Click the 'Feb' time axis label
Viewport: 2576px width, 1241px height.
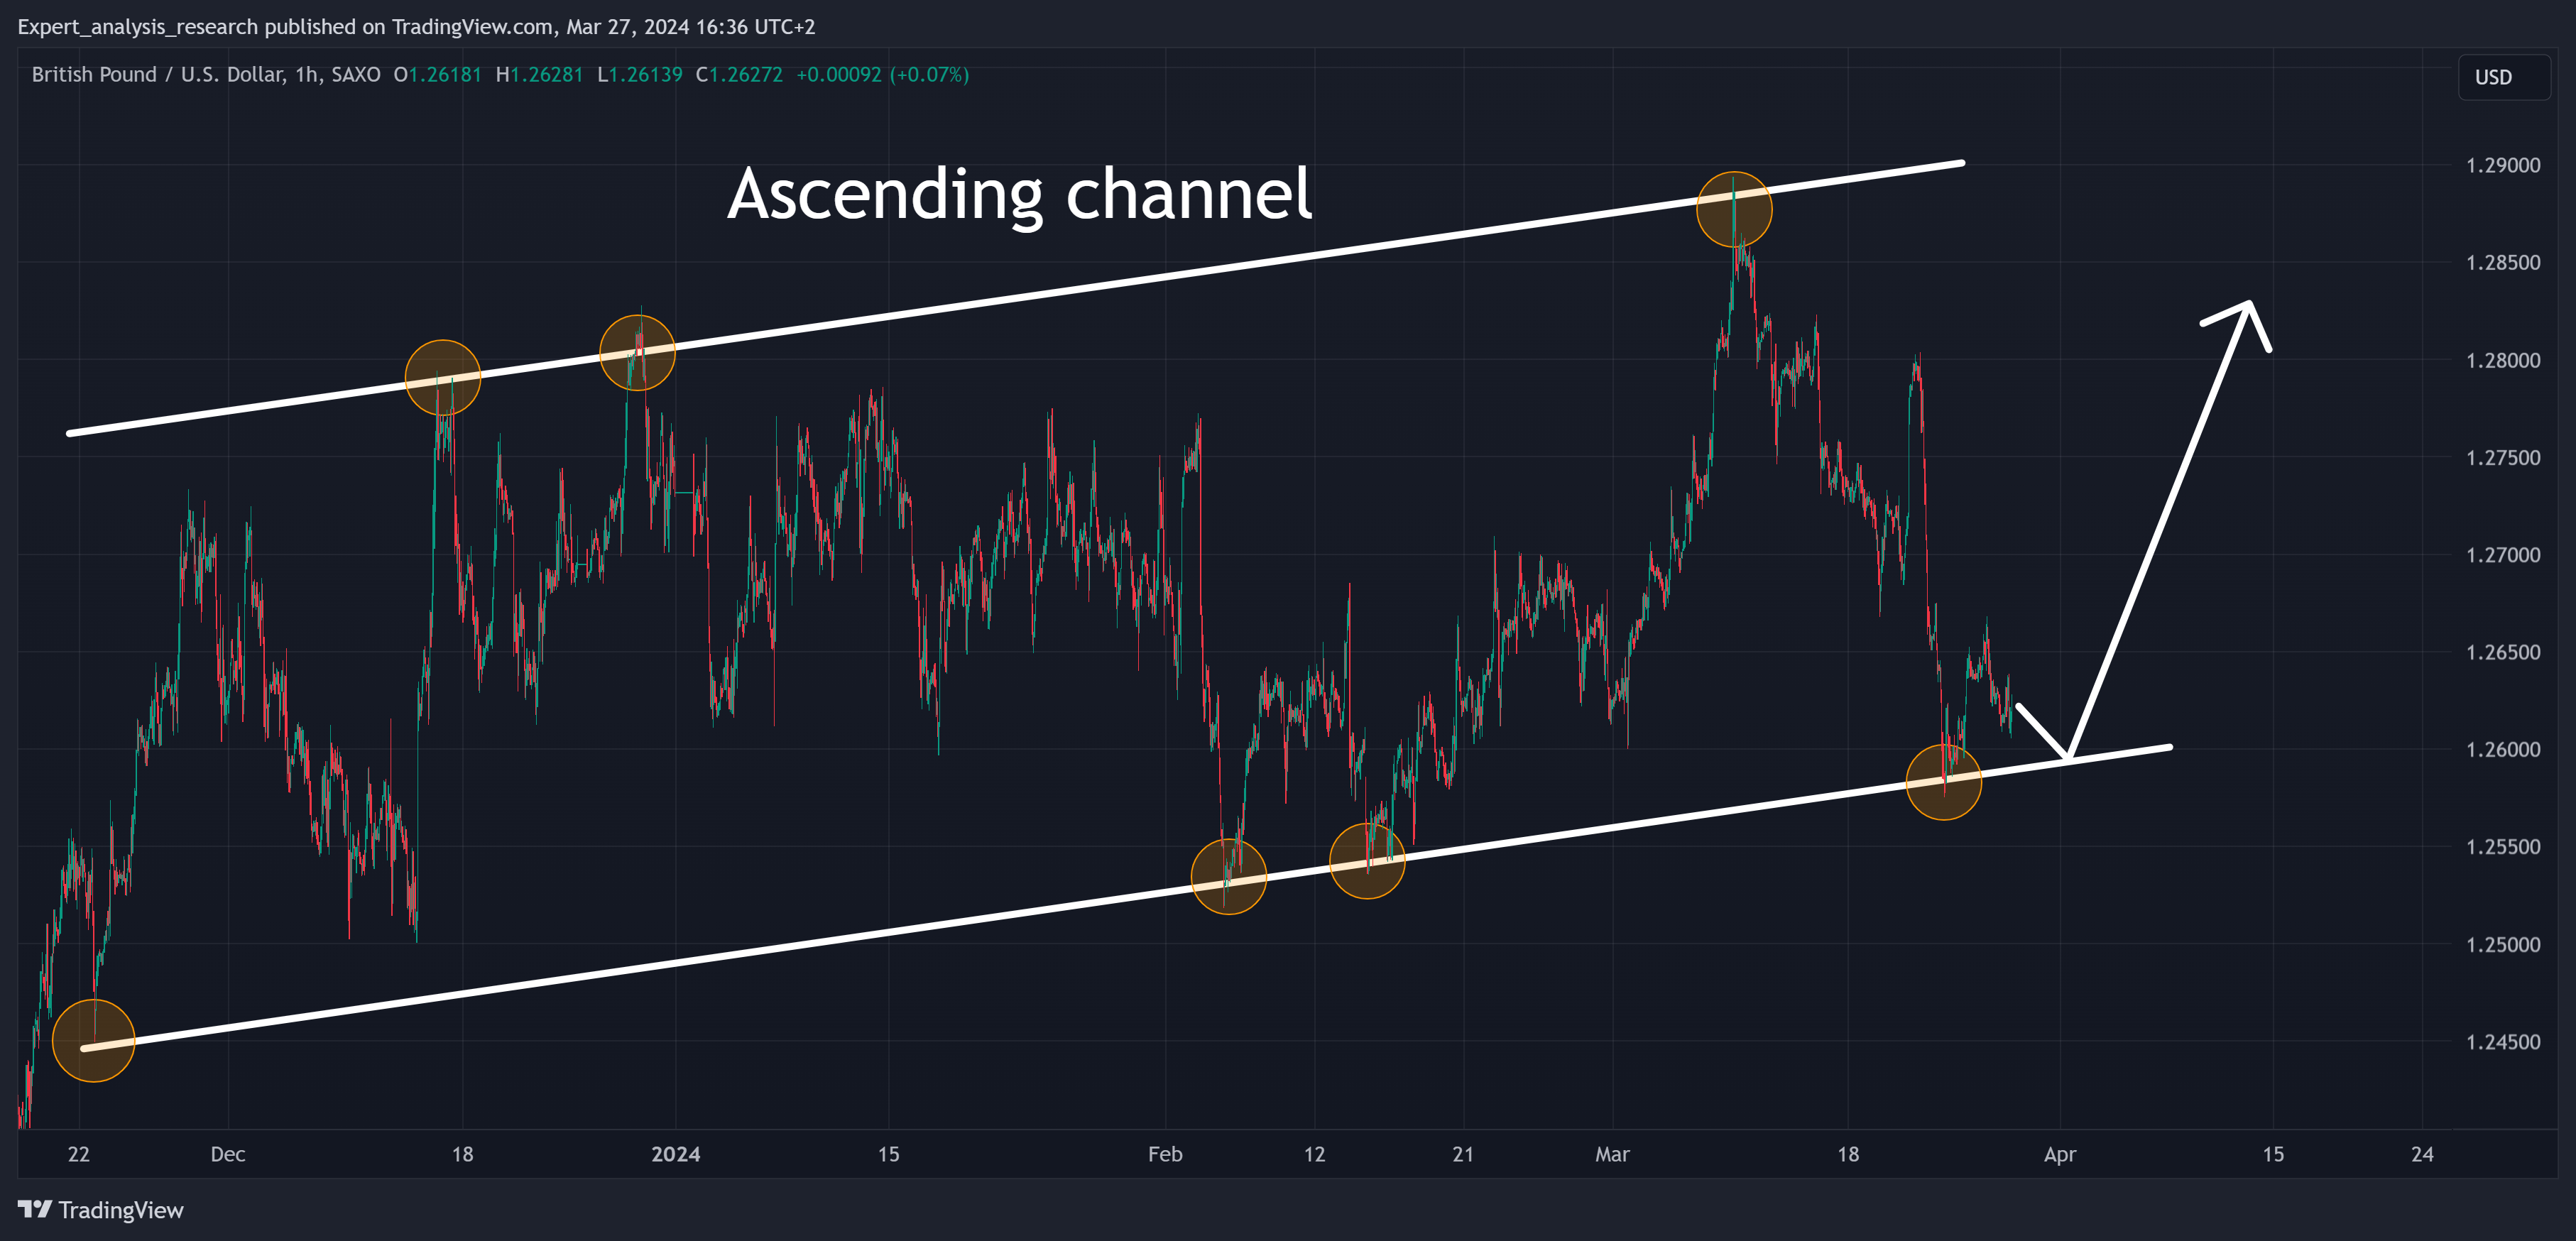click(1165, 1154)
